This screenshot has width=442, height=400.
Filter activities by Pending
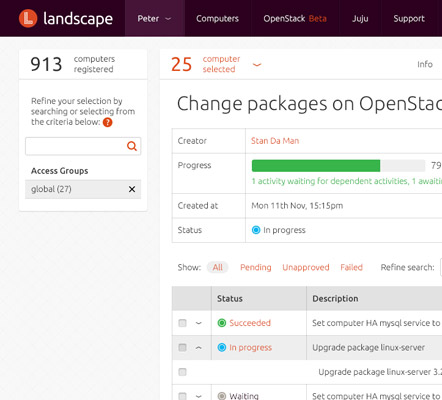click(x=256, y=267)
